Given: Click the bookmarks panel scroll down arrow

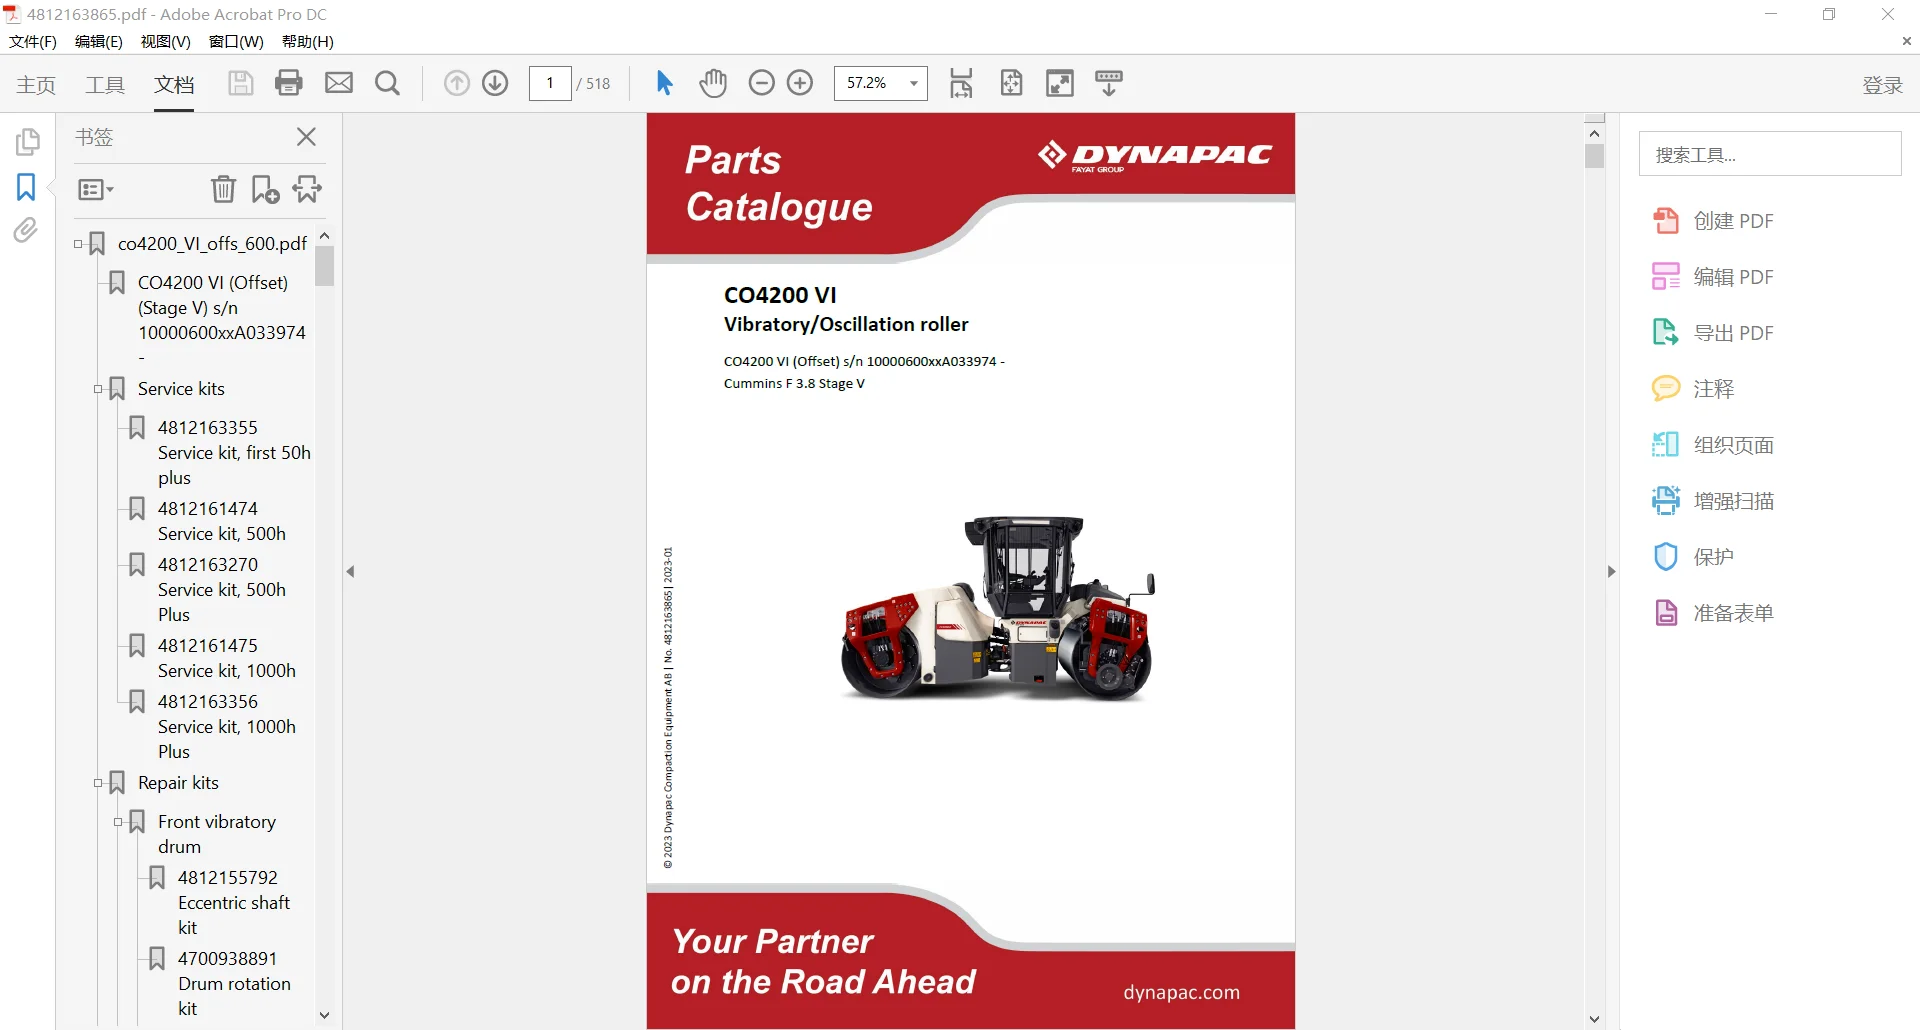Looking at the screenshot, I should (x=324, y=1015).
